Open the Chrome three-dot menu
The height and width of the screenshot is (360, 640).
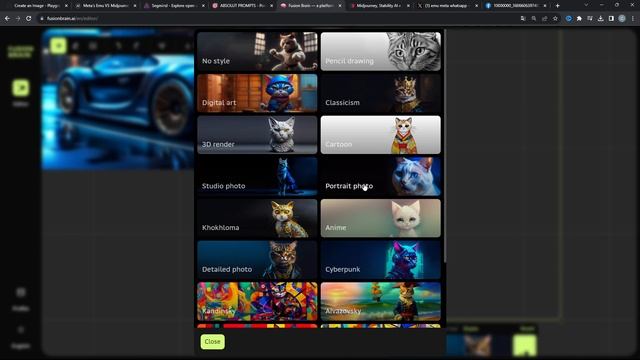pos(633,18)
